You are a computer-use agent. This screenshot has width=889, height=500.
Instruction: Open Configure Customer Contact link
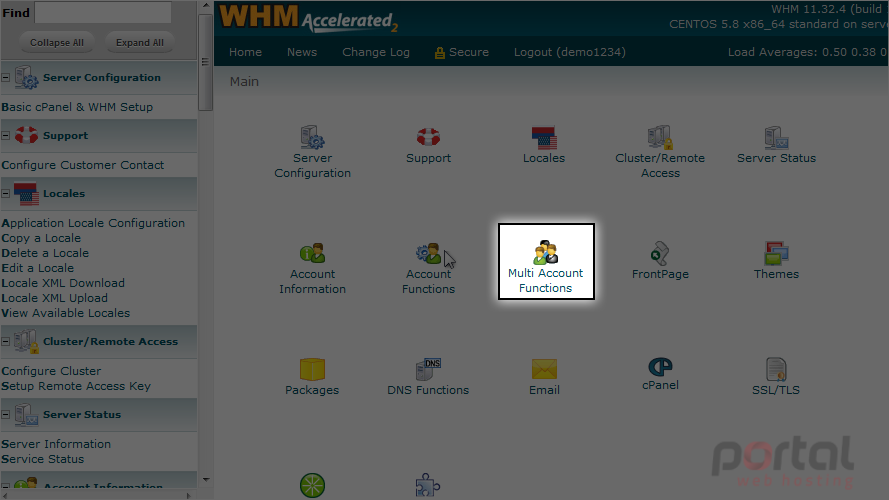(83, 165)
